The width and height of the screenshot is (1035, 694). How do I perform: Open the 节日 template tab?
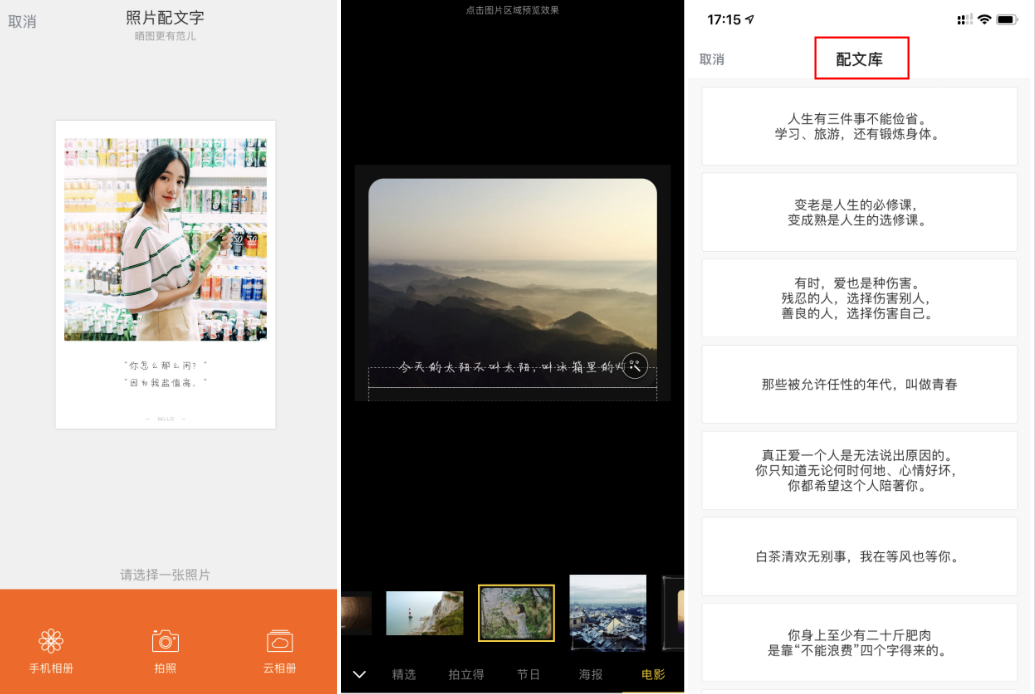pyautogui.click(x=529, y=675)
